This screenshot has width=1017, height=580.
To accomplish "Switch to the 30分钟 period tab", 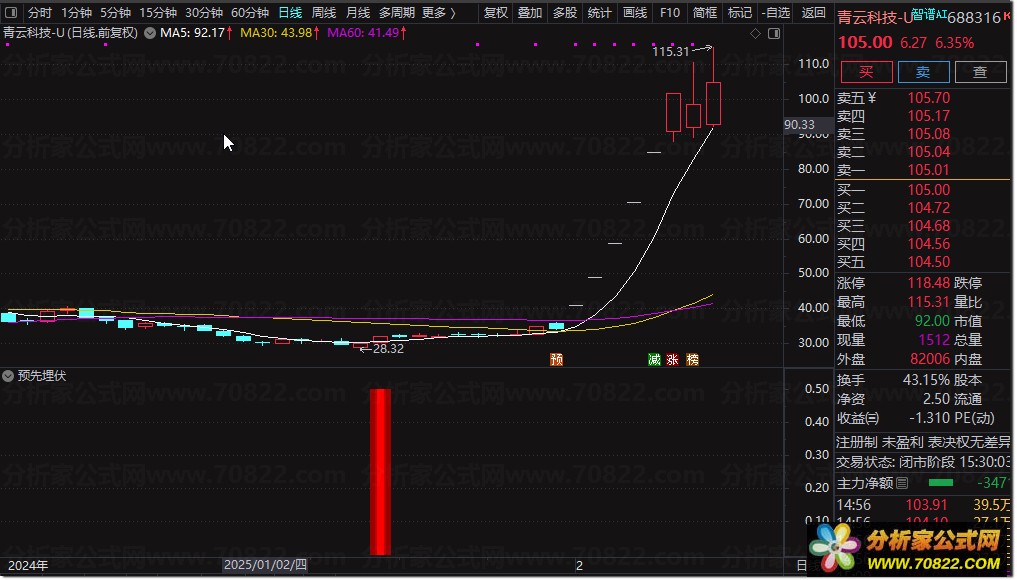I will pos(204,12).
